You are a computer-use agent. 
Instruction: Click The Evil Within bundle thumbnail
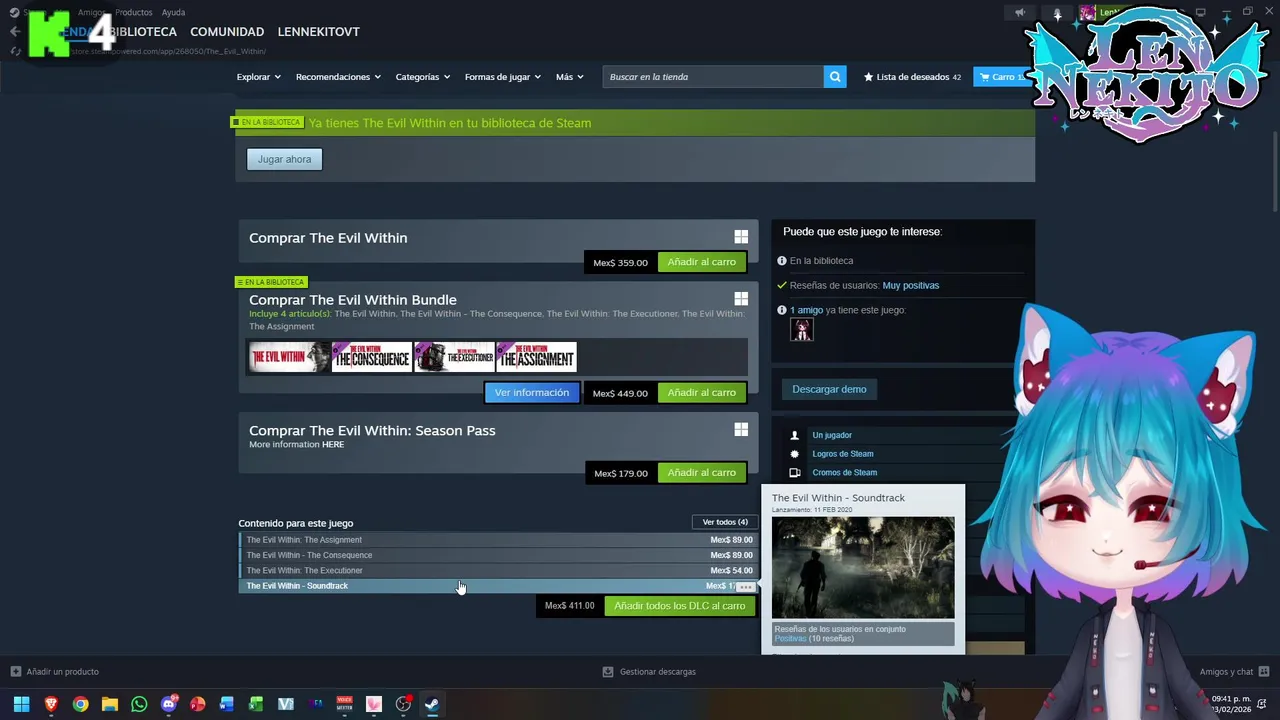pos(289,357)
